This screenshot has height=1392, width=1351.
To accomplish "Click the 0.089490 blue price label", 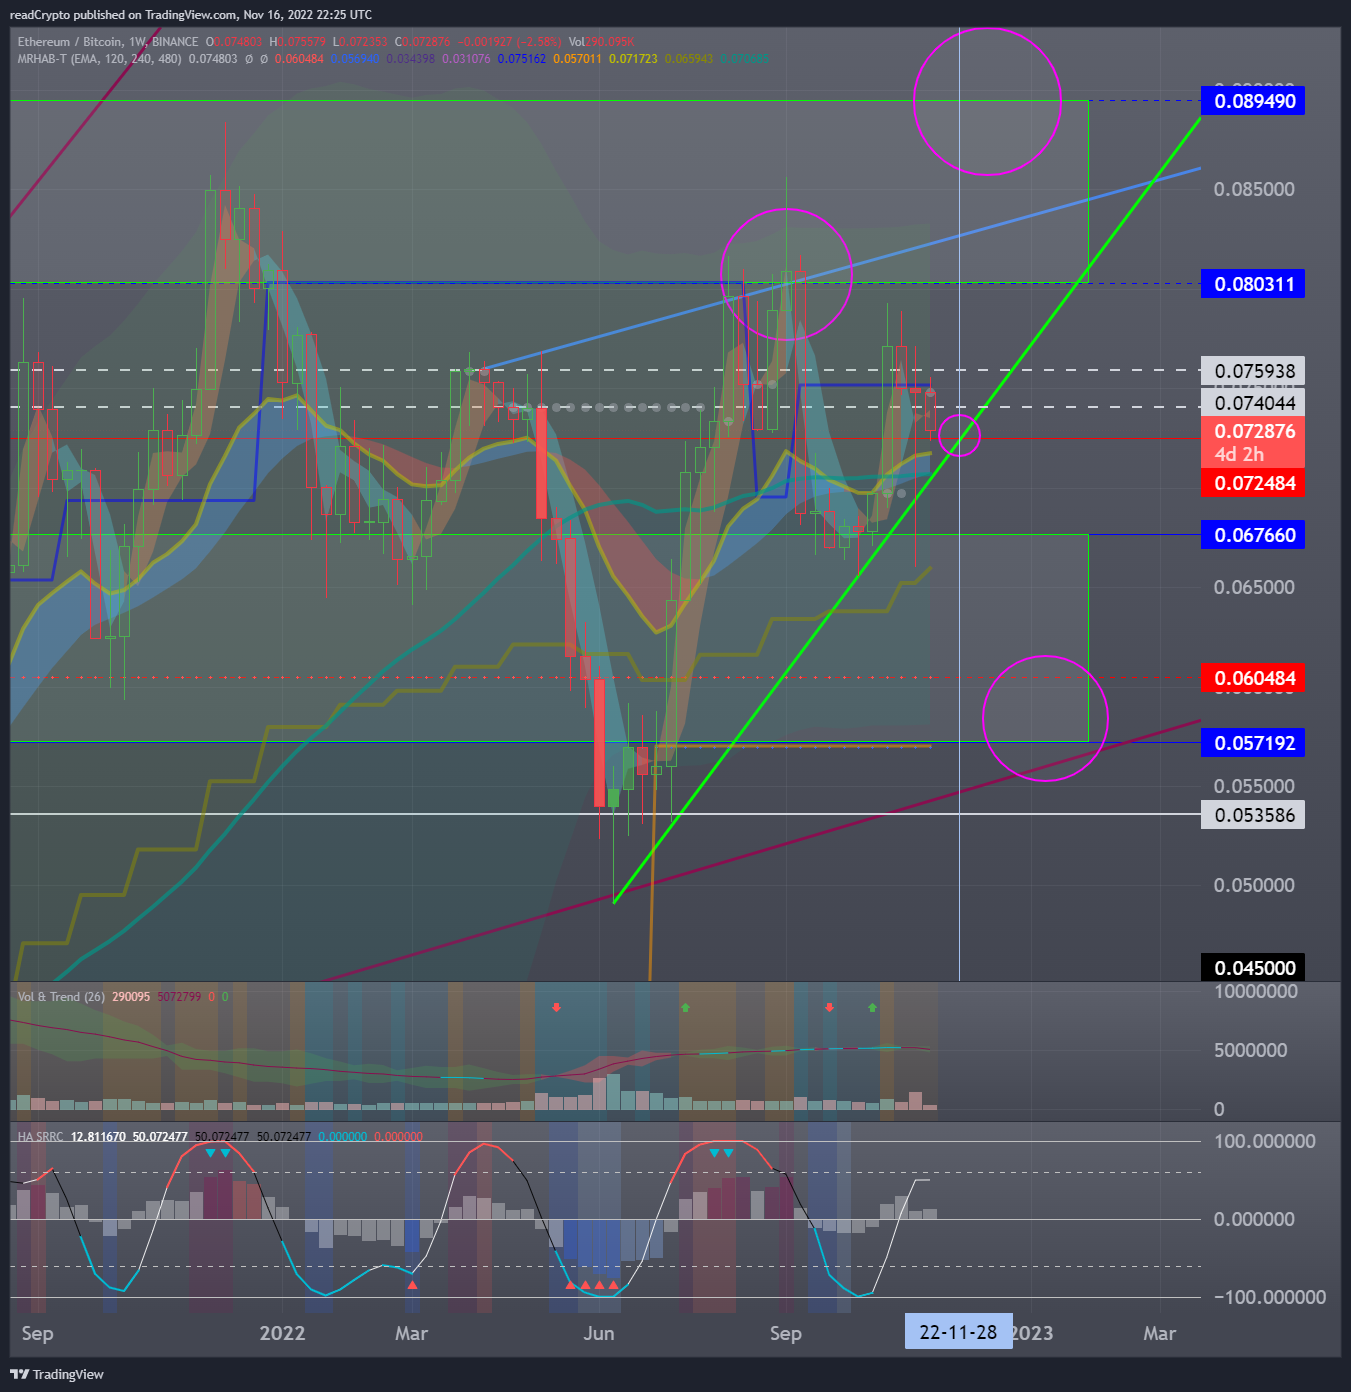I will [1254, 101].
